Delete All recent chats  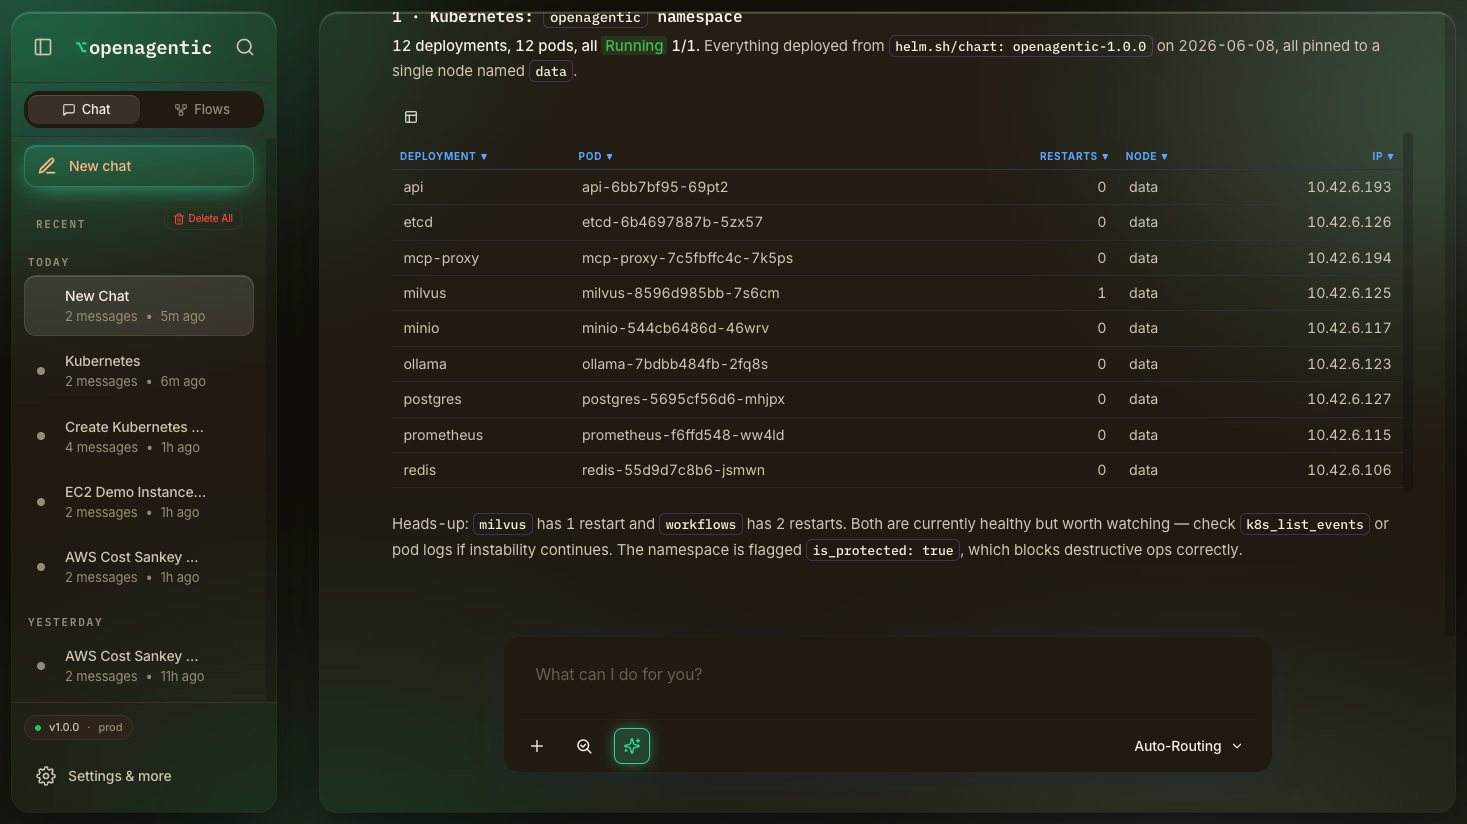point(203,218)
